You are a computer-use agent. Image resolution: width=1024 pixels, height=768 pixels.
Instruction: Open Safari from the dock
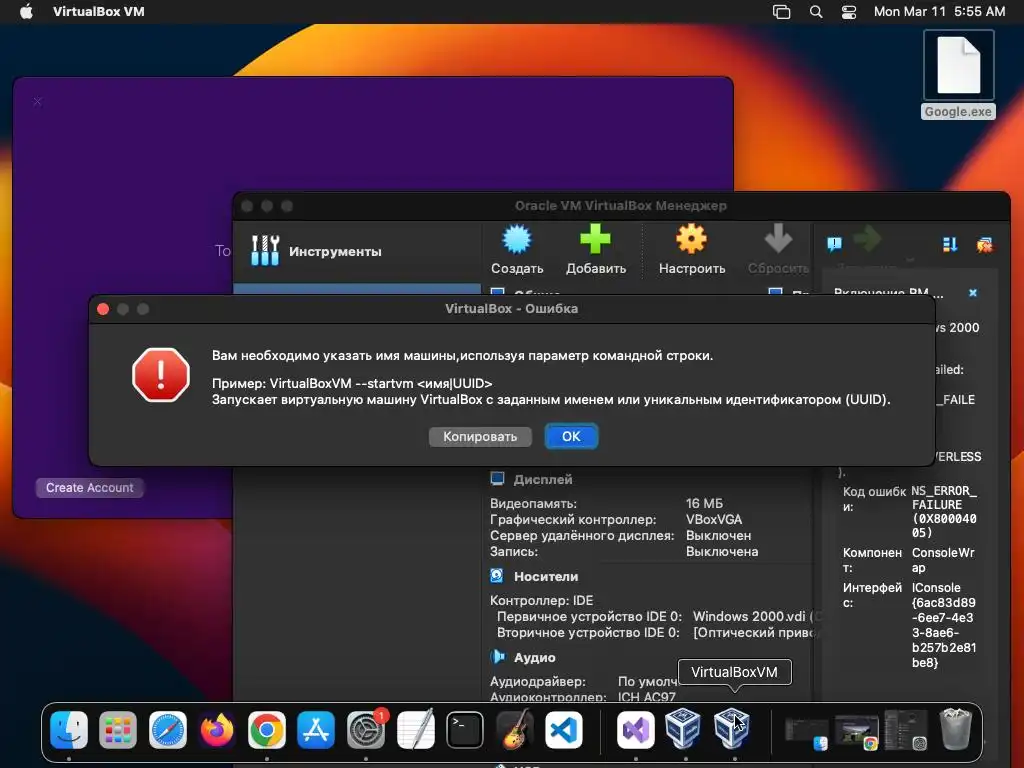tap(168, 729)
